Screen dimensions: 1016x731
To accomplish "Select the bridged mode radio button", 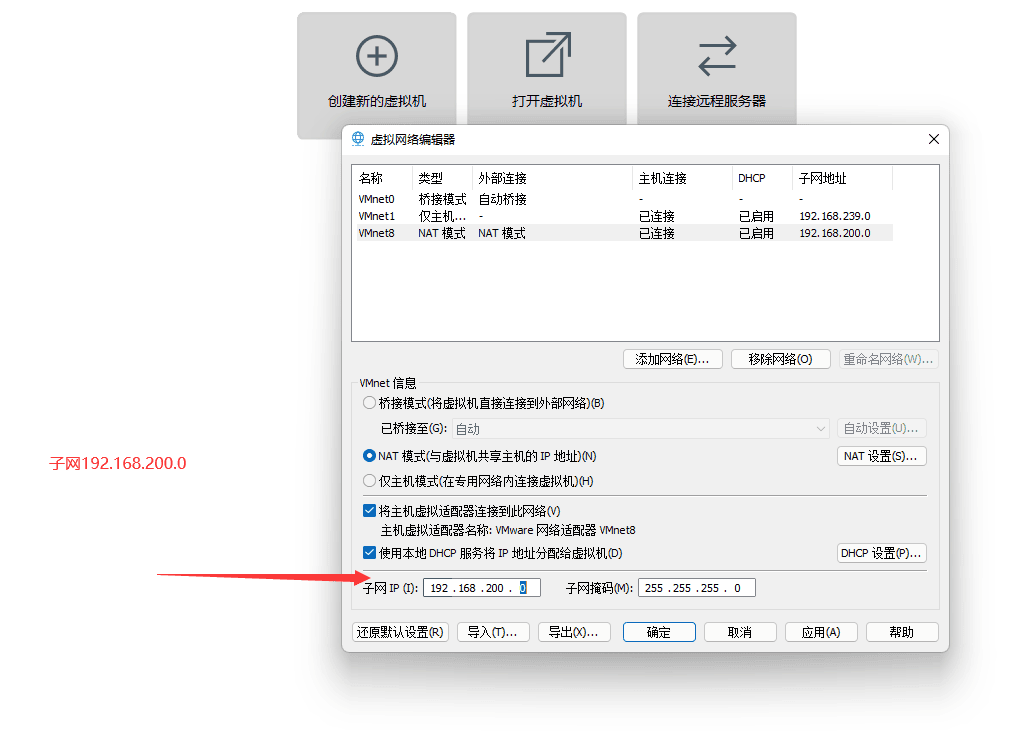I will click(x=370, y=403).
